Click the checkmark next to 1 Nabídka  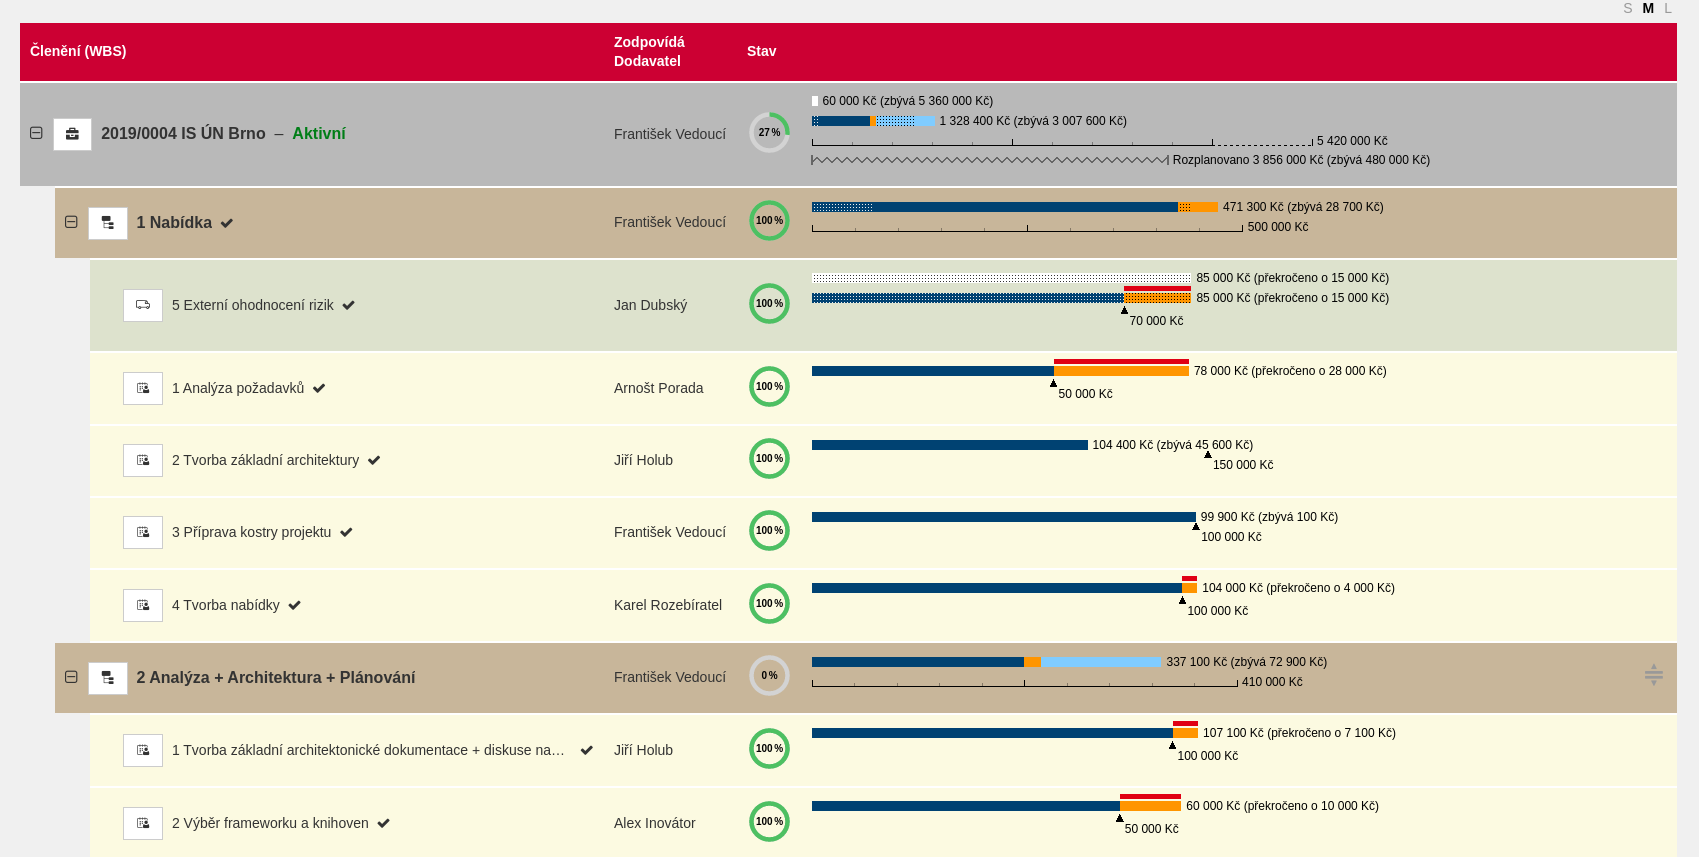click(227, 223)
